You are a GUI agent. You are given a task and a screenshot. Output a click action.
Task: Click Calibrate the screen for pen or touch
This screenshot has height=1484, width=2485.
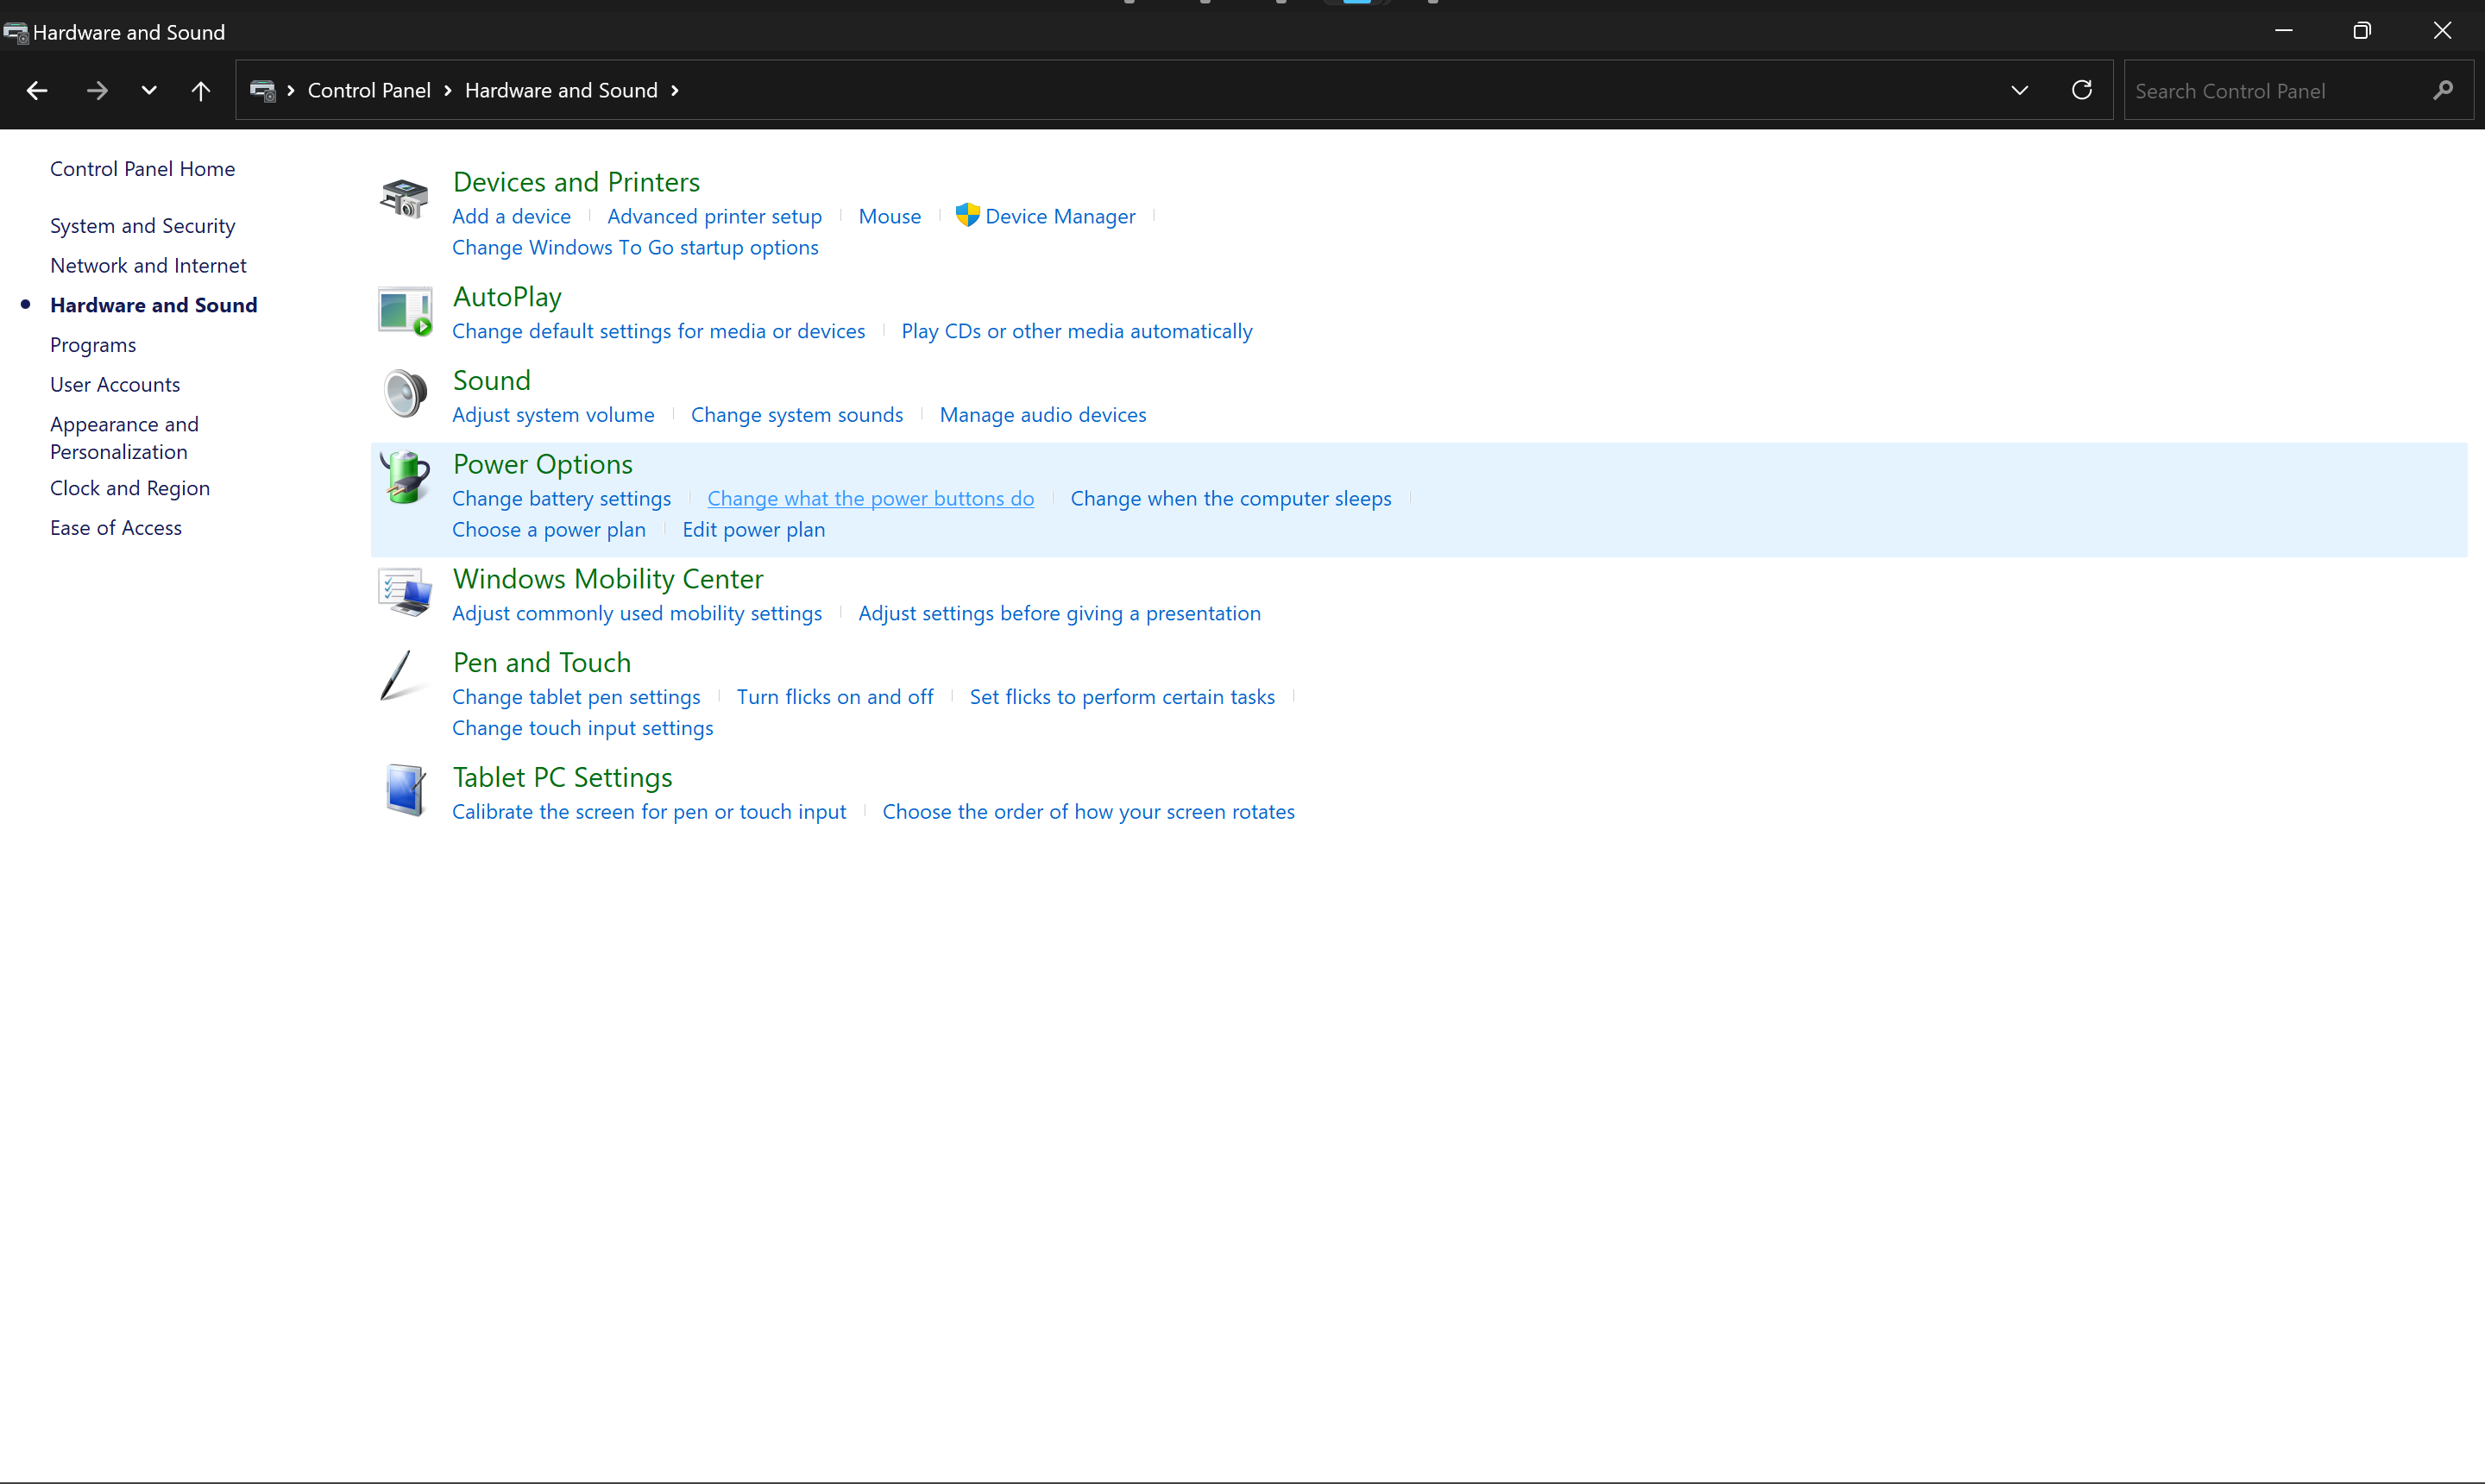pos(648,812)
